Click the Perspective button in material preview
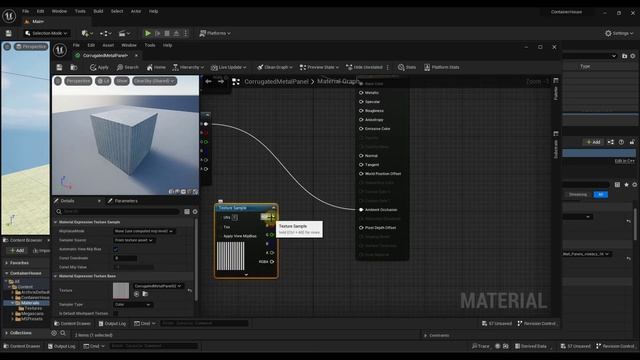The image size is (640, 360). (x=78, y=81)
